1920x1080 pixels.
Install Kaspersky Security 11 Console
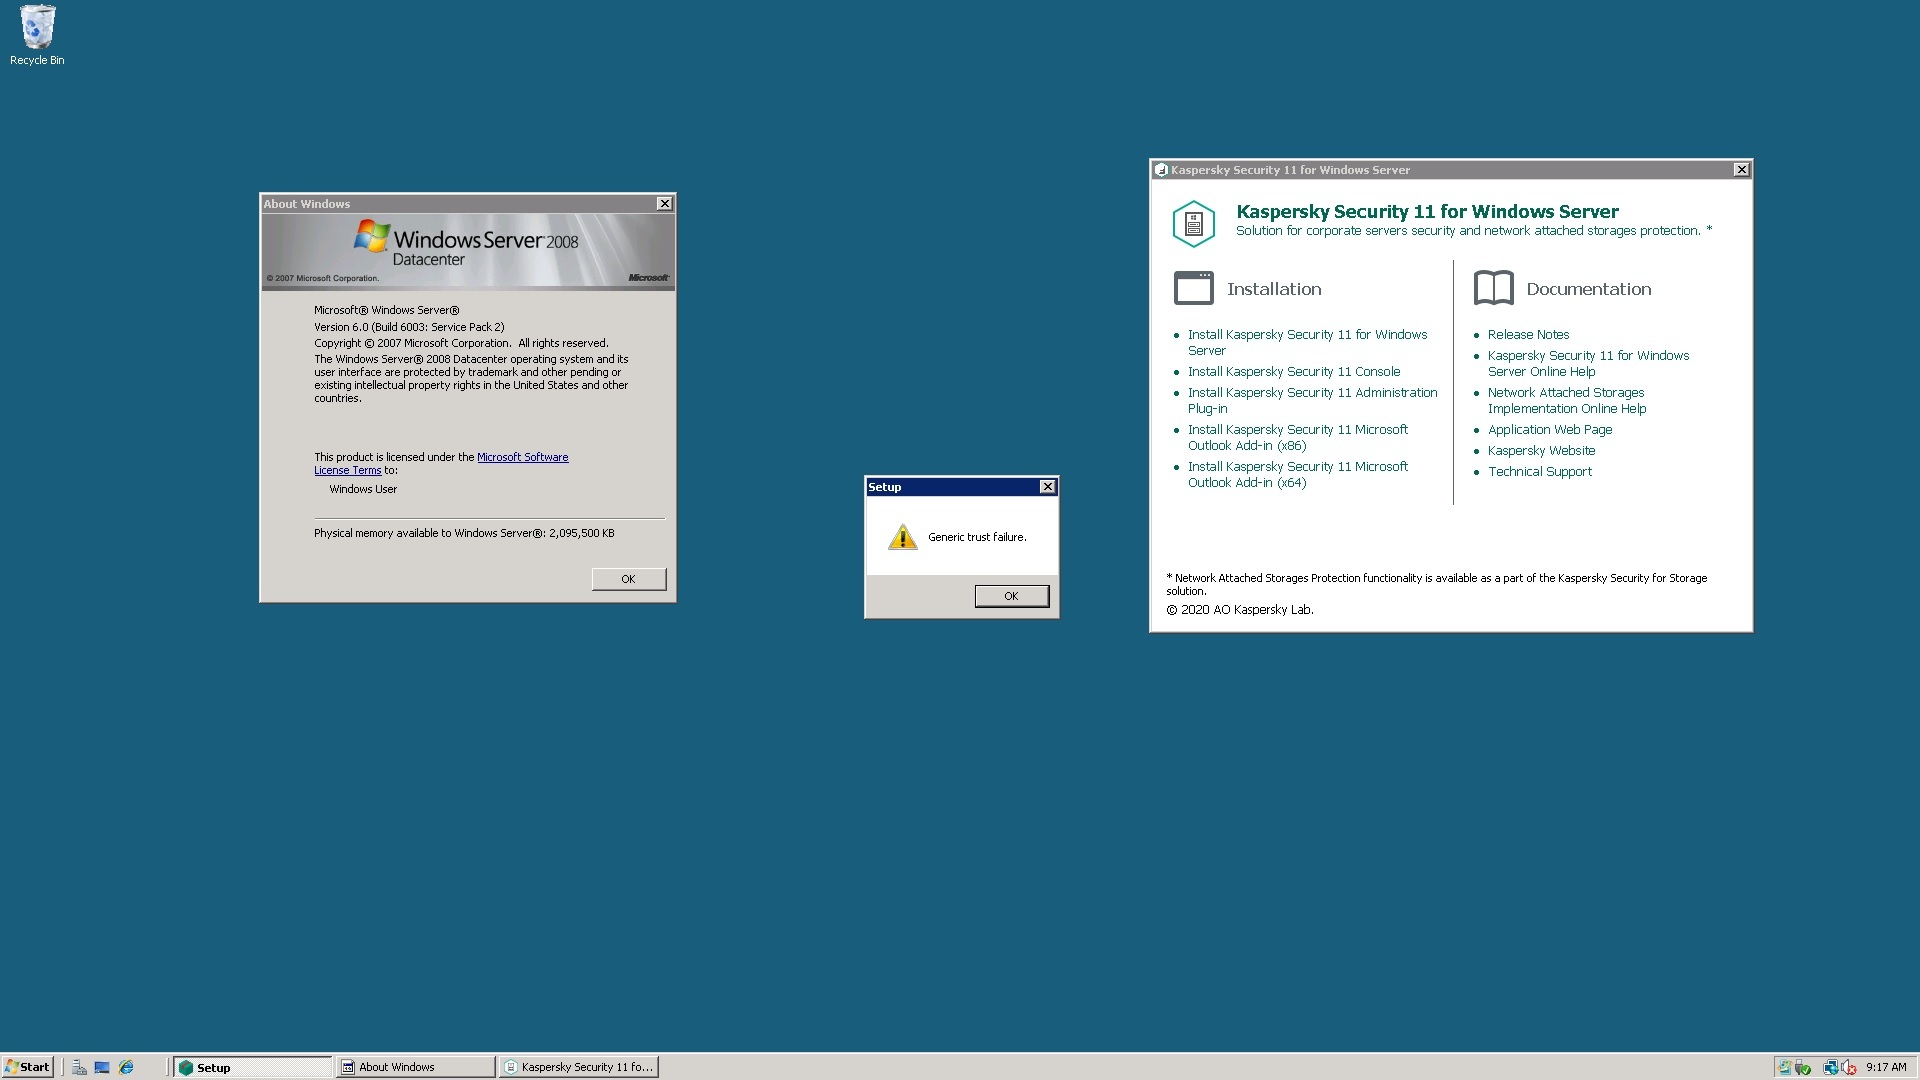tap(1294, 371)
